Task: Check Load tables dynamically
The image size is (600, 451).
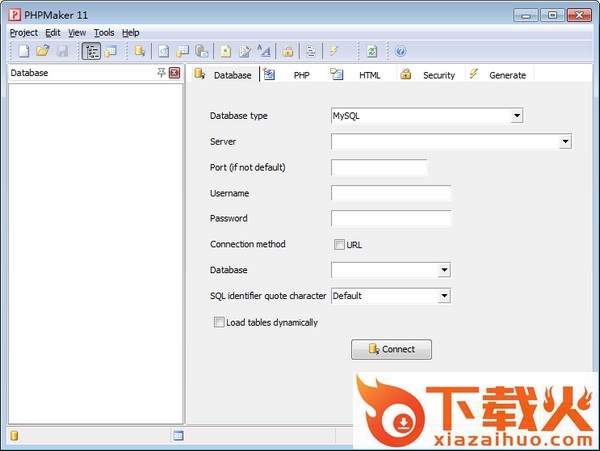Action: (x=219, y=322)
